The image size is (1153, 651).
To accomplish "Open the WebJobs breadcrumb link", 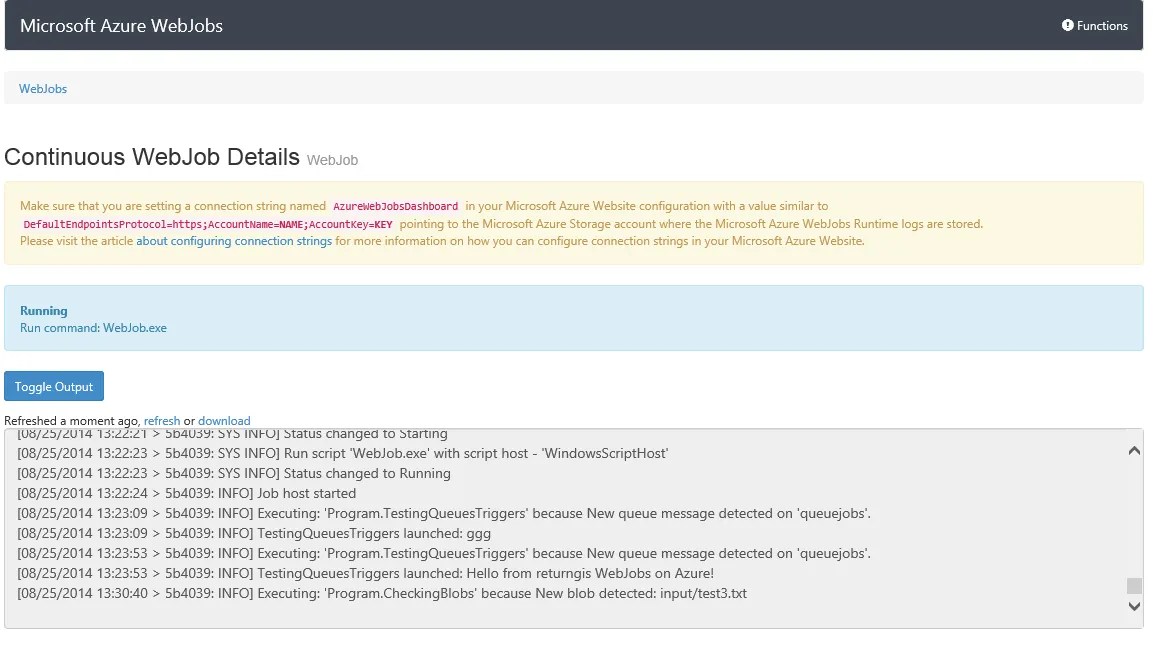I will [43, 88].
